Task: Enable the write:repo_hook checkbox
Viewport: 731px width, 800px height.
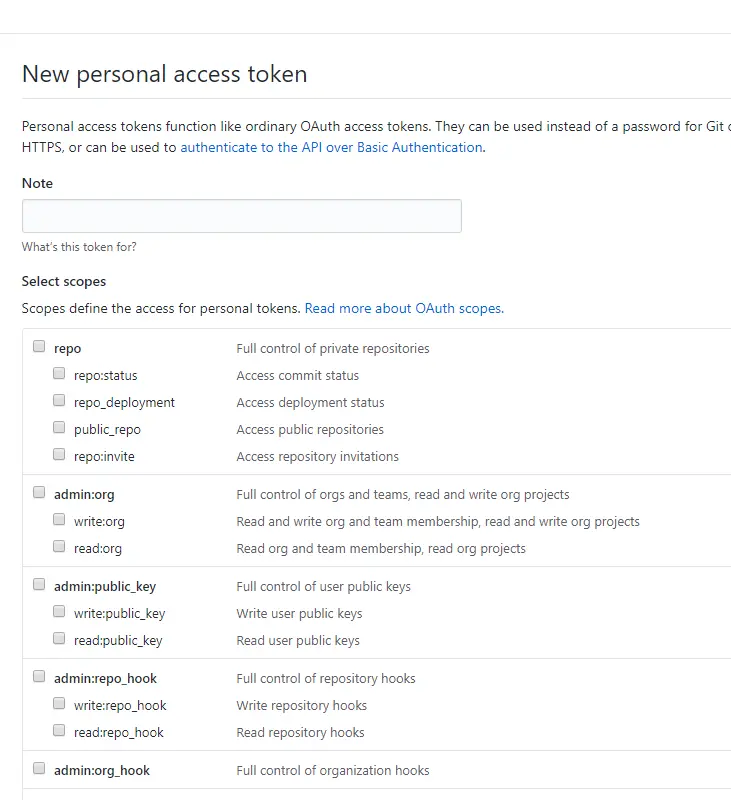Action: coord(59,702)
